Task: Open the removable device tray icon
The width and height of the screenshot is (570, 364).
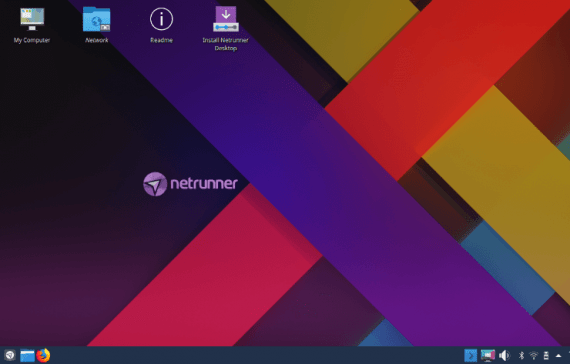Action: [x=546, y=355]
